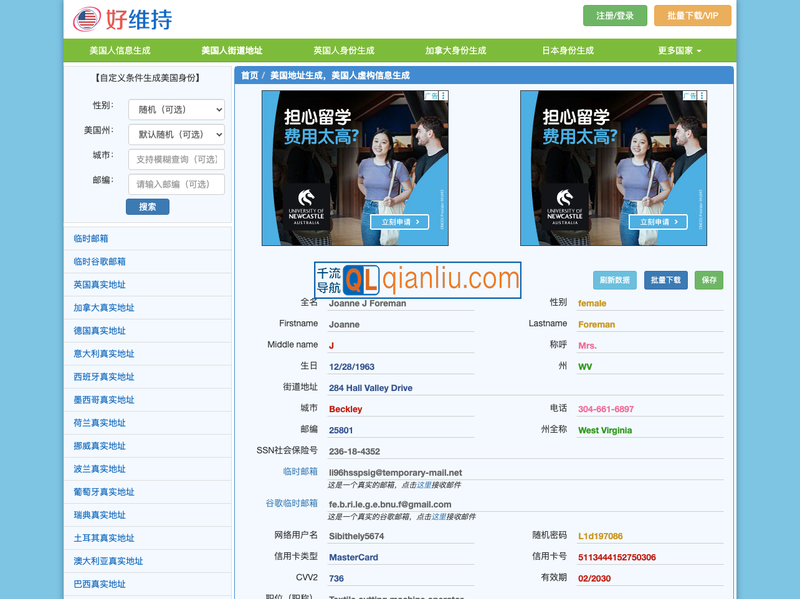Viewport: 800px width, 599px height.
Task: Focus the 邮编 zip code field
Action: tap(176, 185)
